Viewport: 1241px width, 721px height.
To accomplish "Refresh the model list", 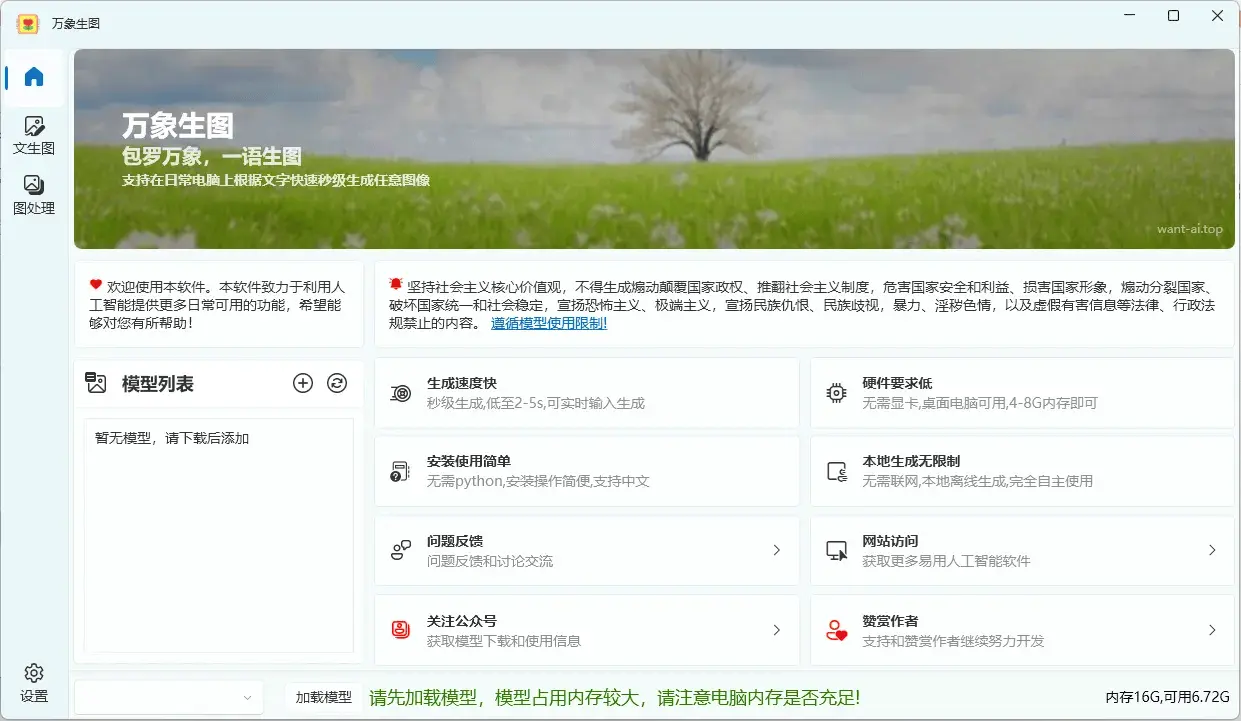I will point(337,383).
